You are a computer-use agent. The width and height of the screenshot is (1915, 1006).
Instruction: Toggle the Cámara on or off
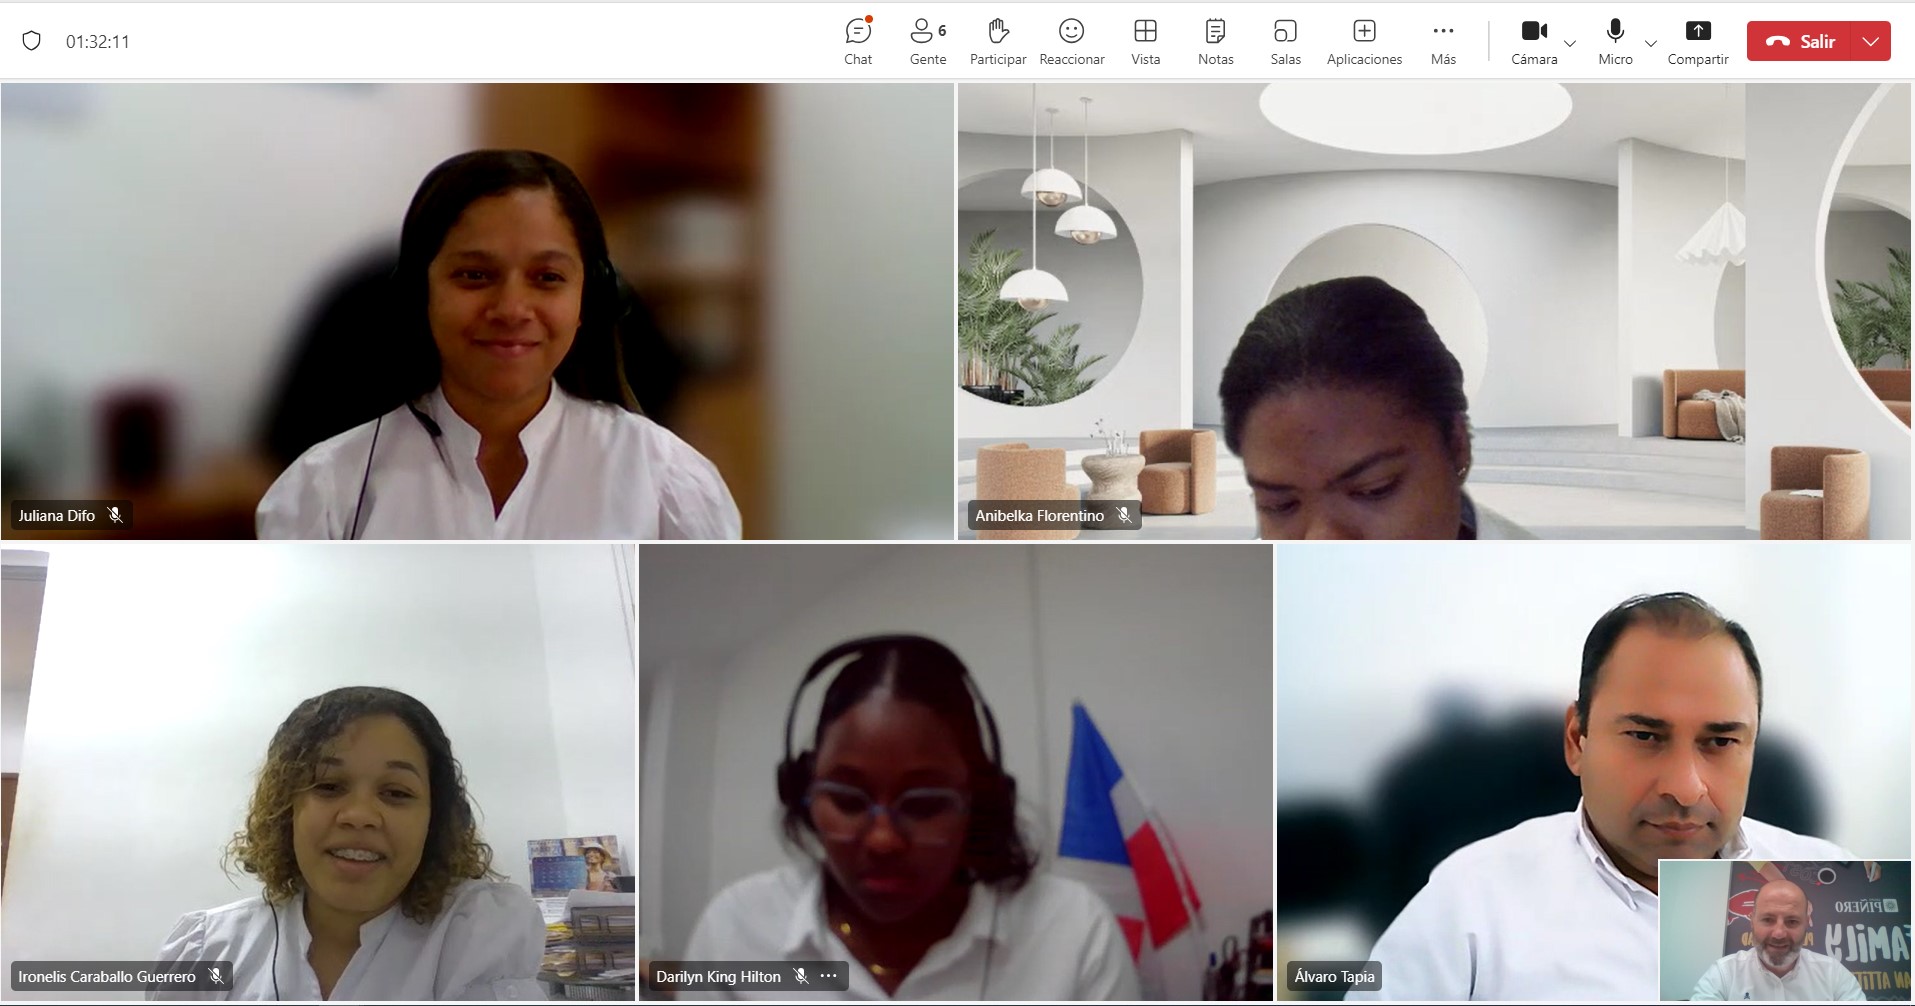(x=1534, y=42)
